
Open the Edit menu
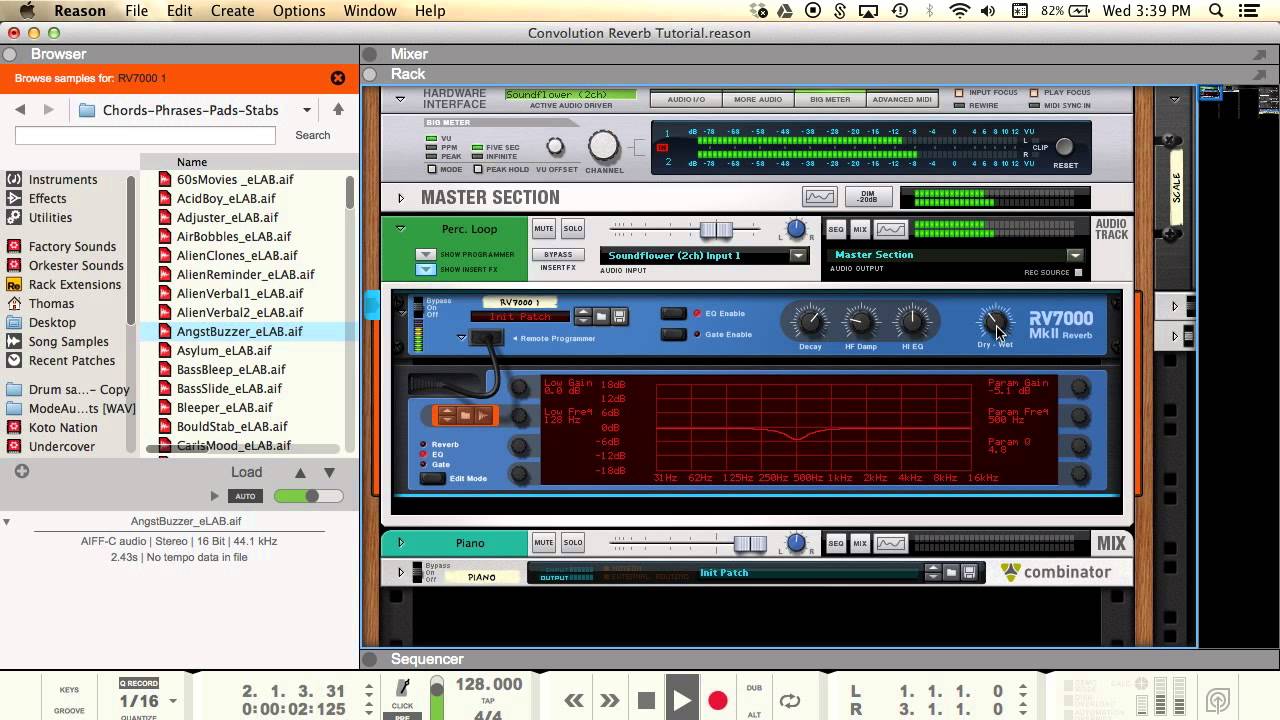[180, 11]
